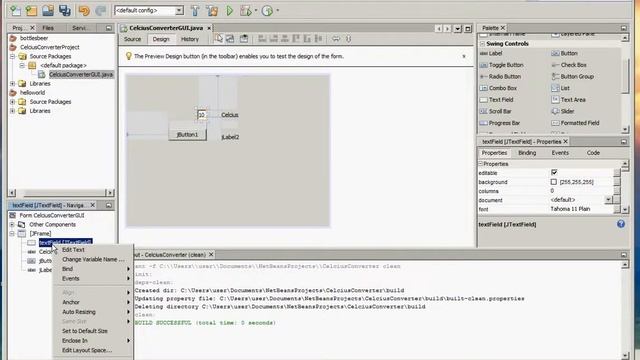This screenshot has width=640, height=360.
Task: Select the Design view tab
Action: tap(161, 39)
